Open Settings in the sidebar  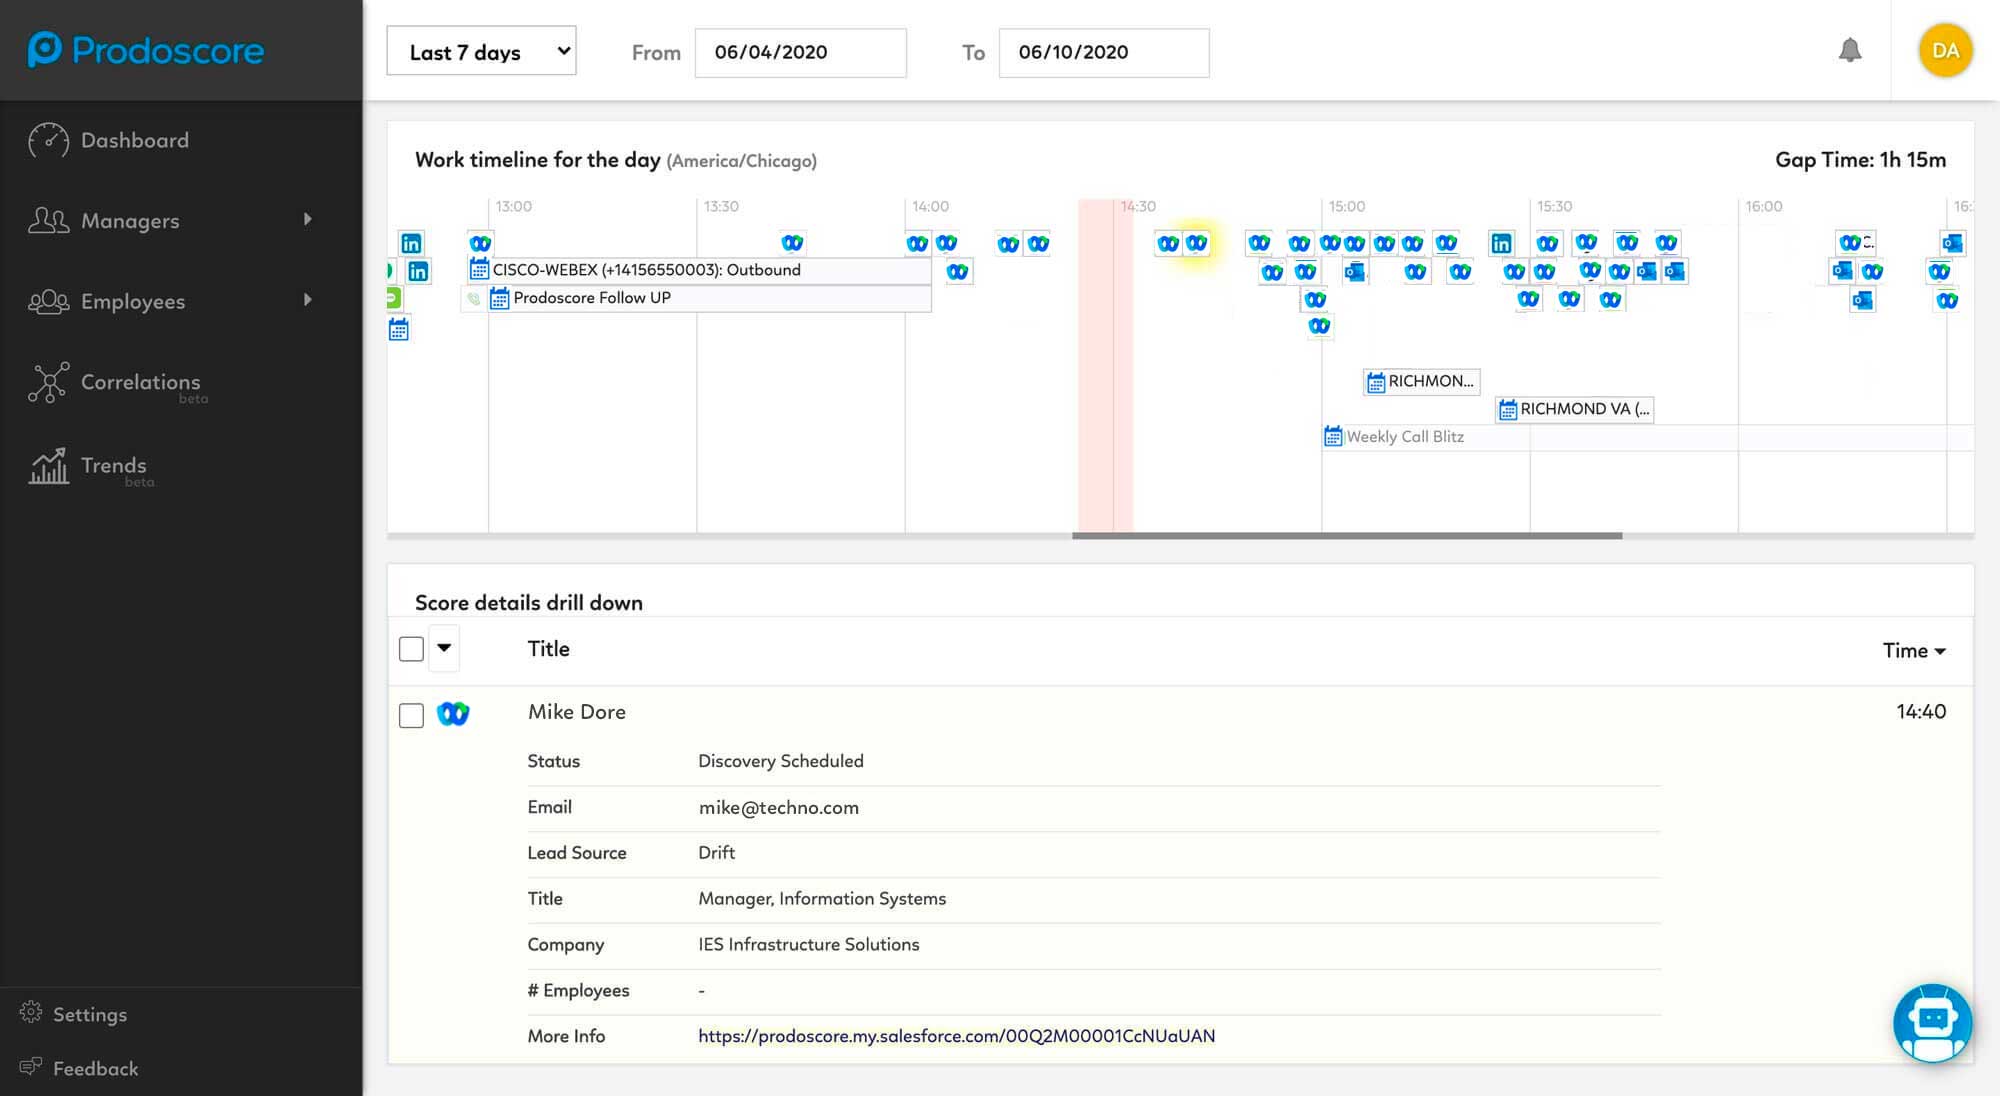pos(90,1014)
